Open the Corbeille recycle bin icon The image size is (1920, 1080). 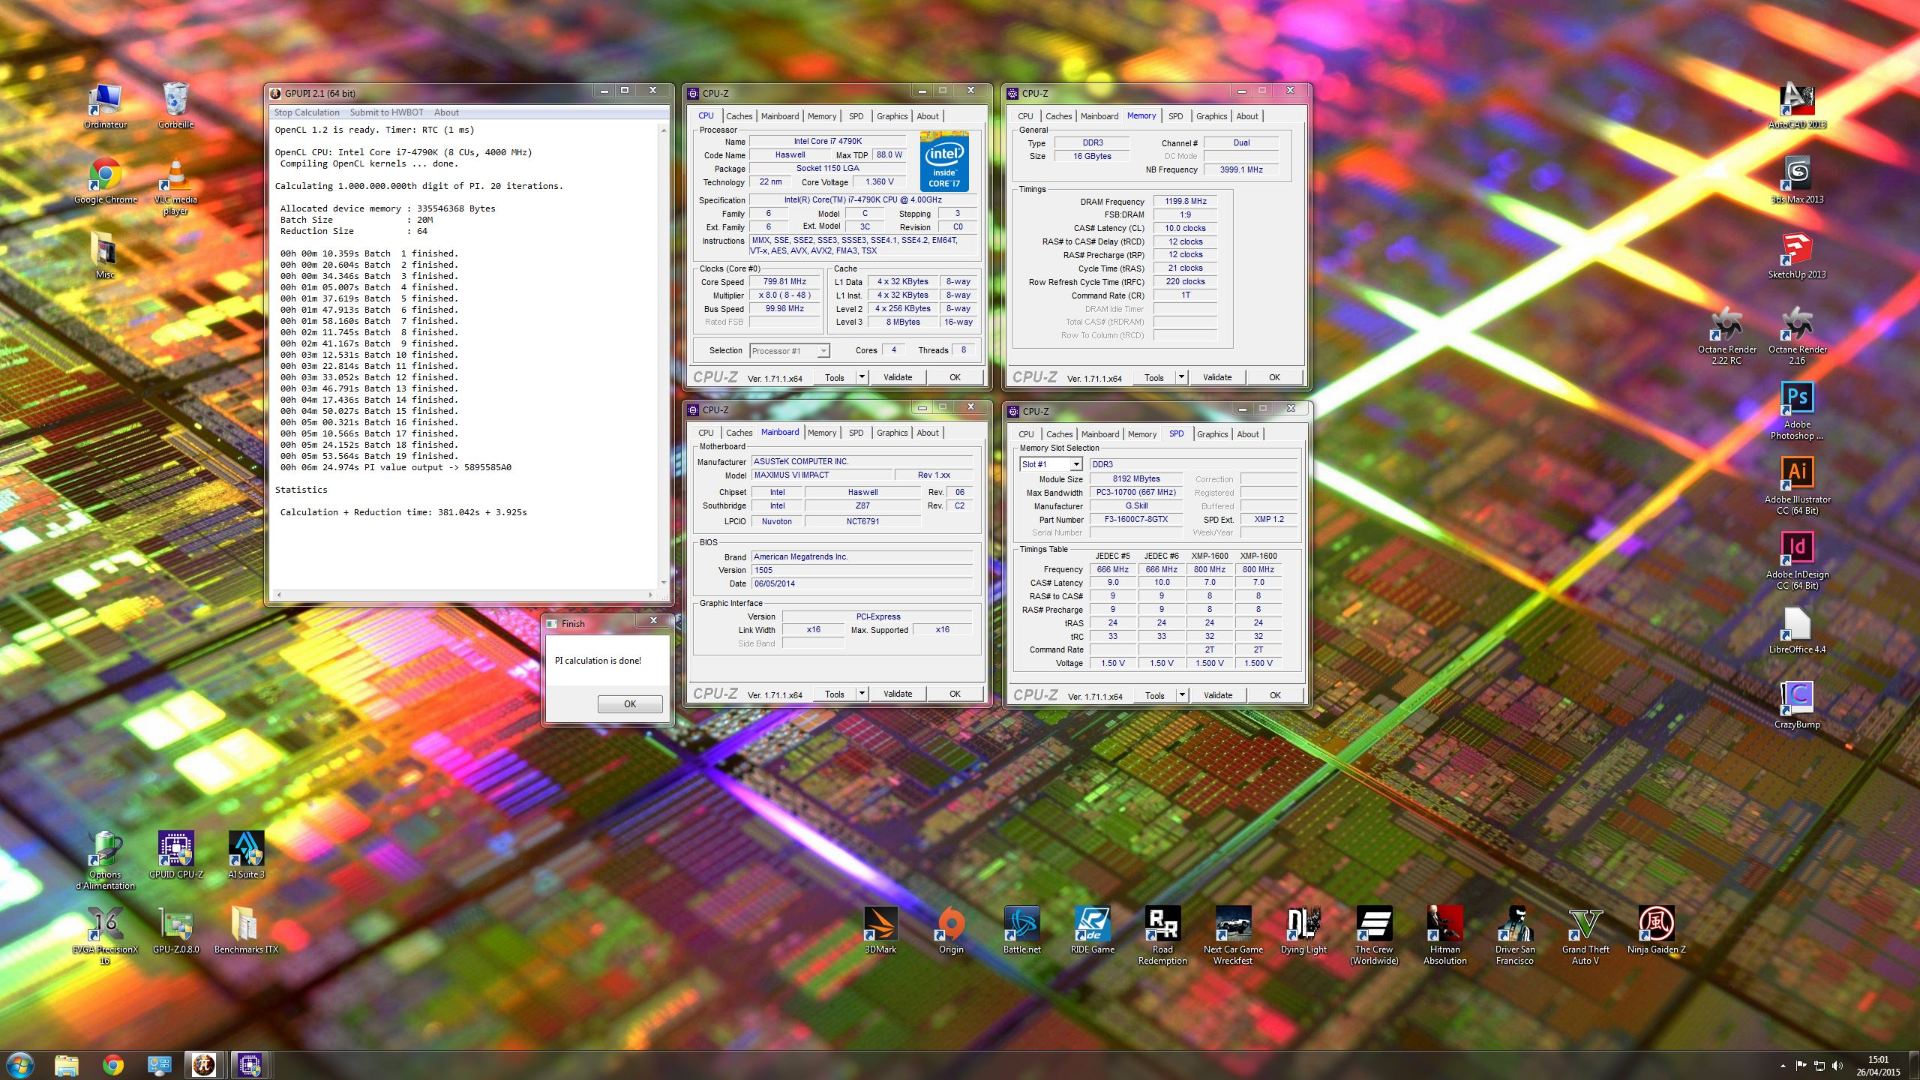click(175, 105)
